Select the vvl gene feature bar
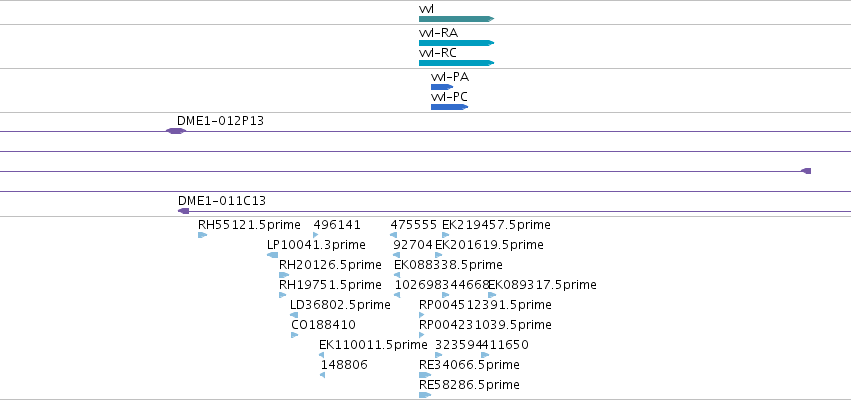The image size is (851, 400). point(456,19)
